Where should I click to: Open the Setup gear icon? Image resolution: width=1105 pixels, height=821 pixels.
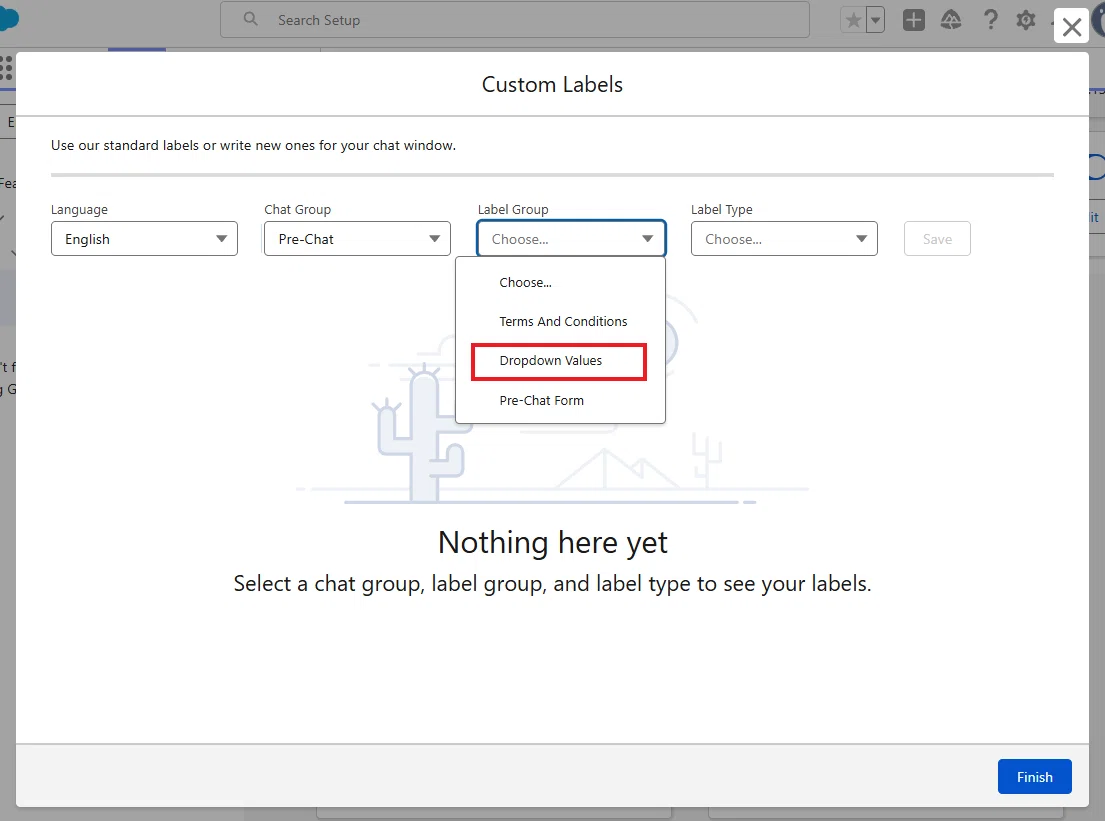[1025, 20]
